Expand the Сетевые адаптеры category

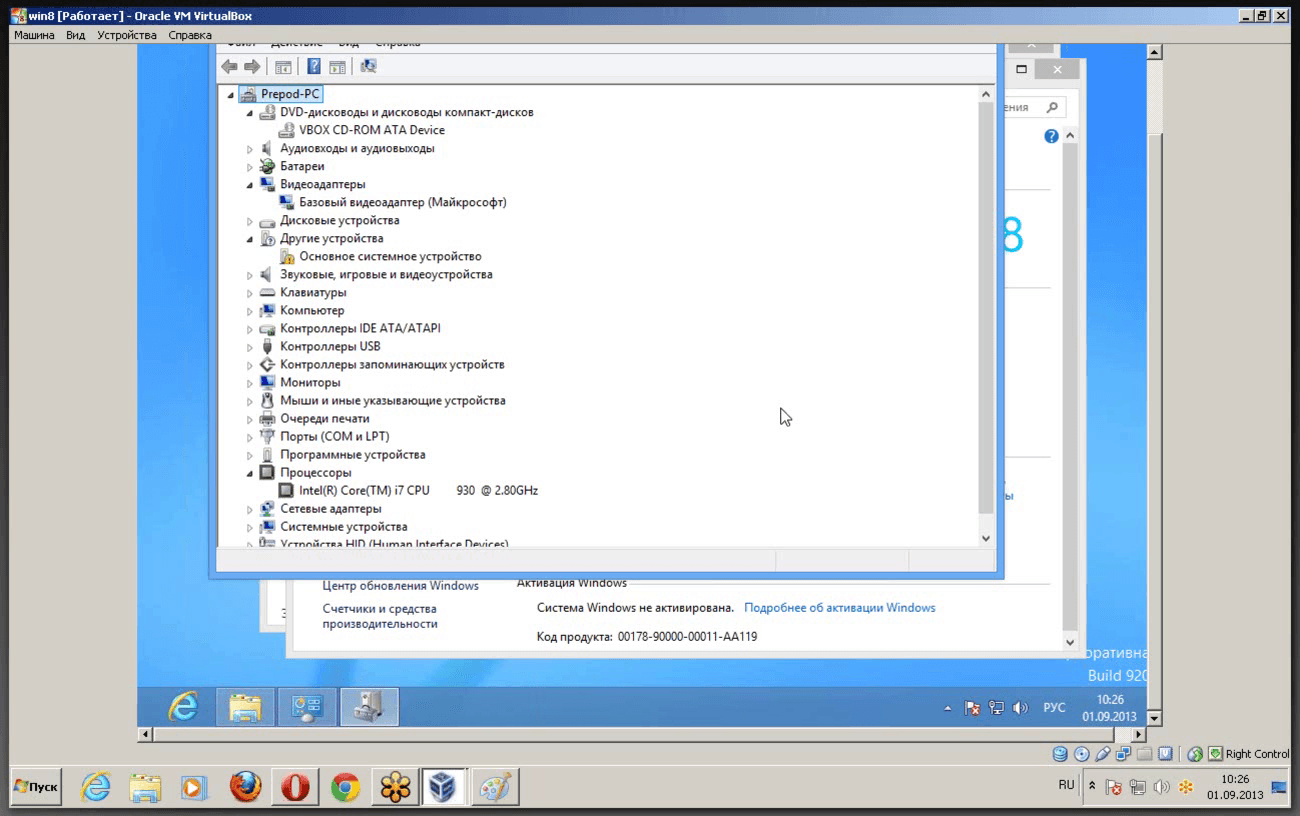point(250,509)
